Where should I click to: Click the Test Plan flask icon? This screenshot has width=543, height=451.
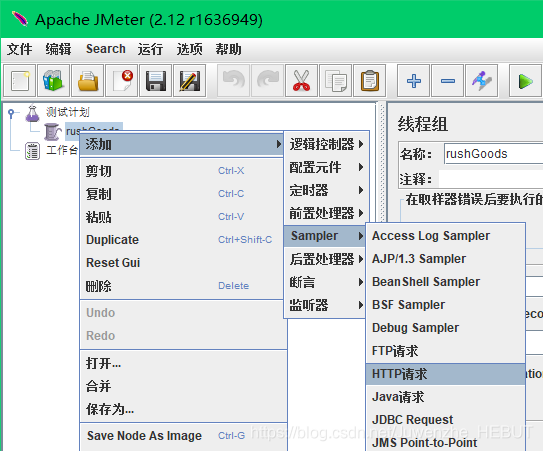pyautogui.click(x=33, y=113)
